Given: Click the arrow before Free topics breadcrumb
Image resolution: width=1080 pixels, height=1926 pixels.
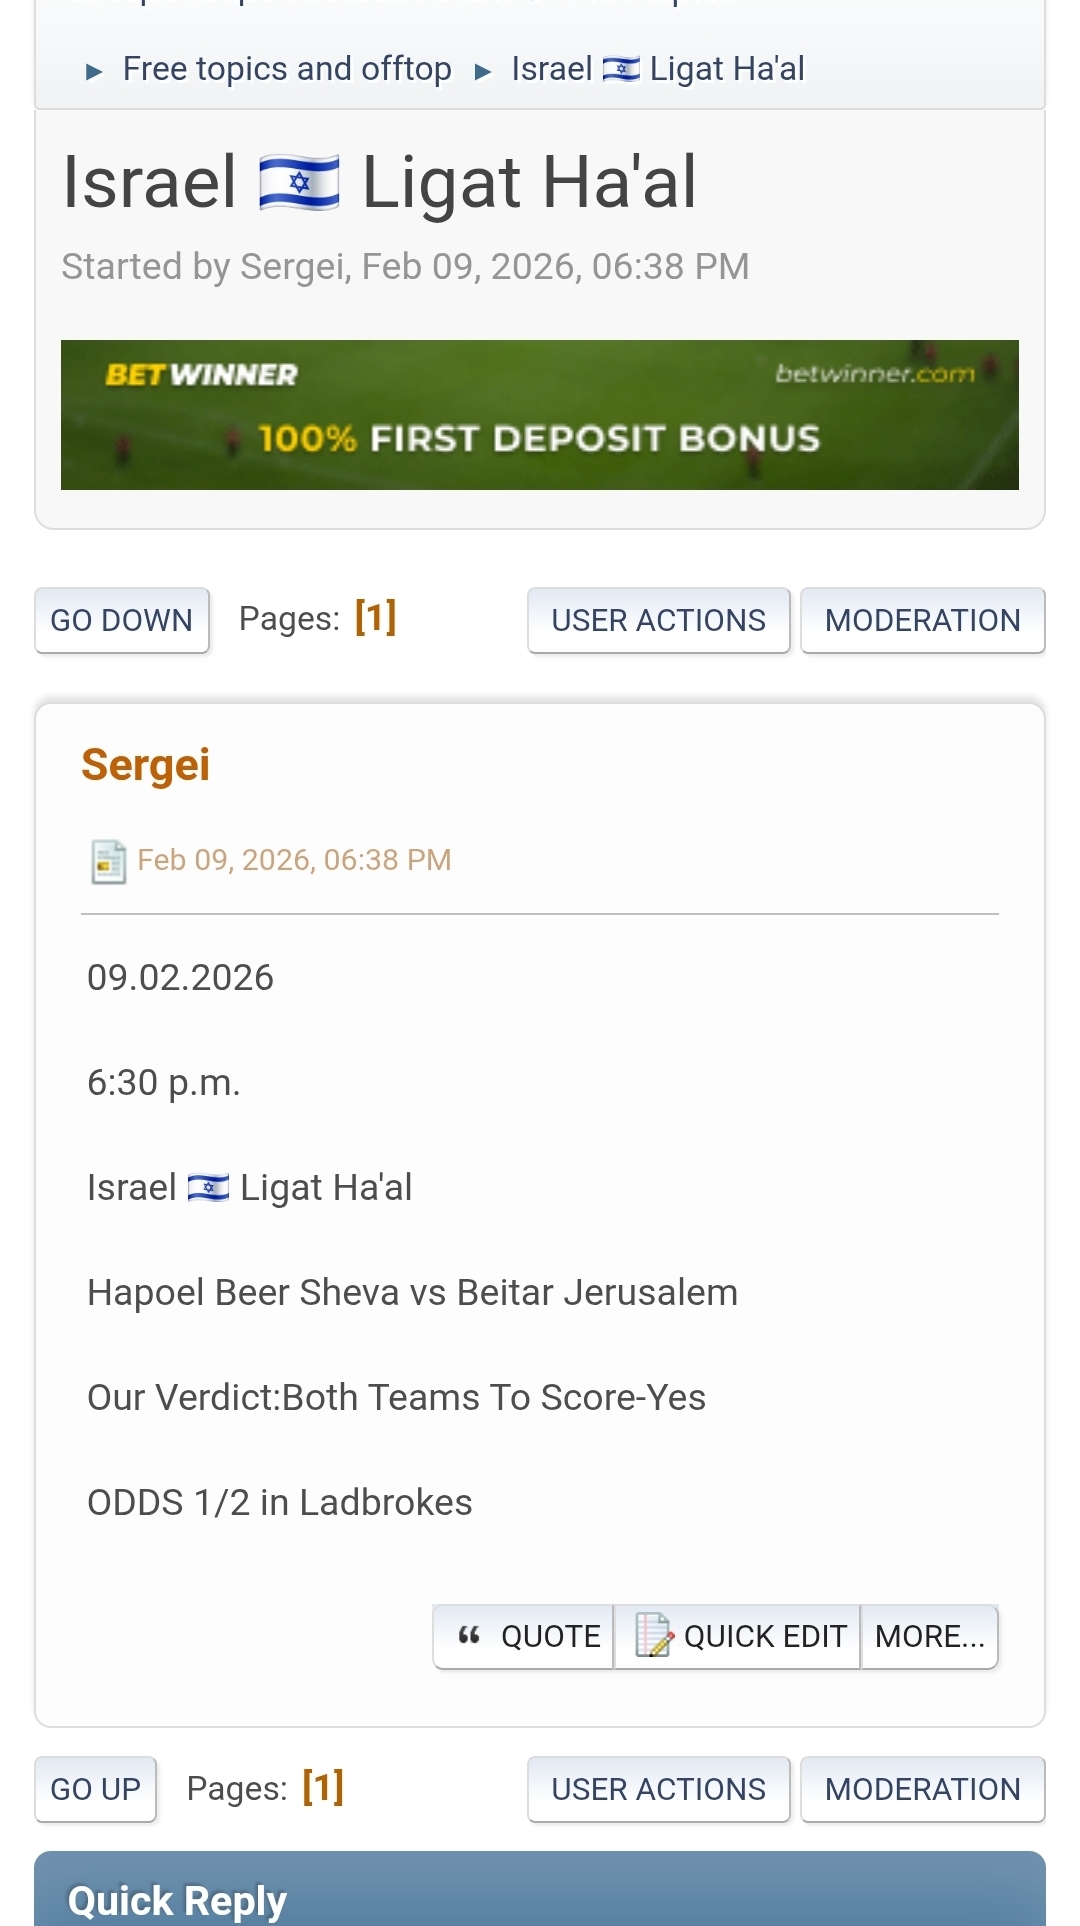Looking at the screenshot, I should (x=94, y=71).
